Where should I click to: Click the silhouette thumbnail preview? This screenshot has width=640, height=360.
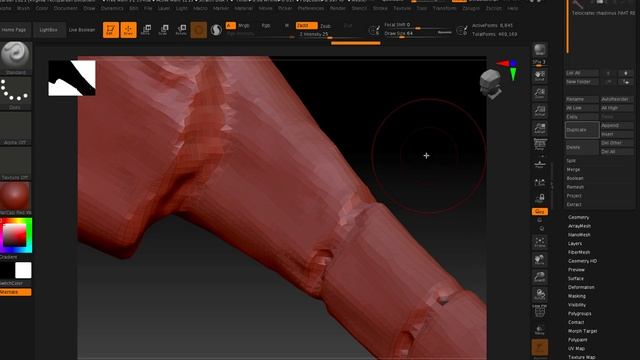coord(72,78)
